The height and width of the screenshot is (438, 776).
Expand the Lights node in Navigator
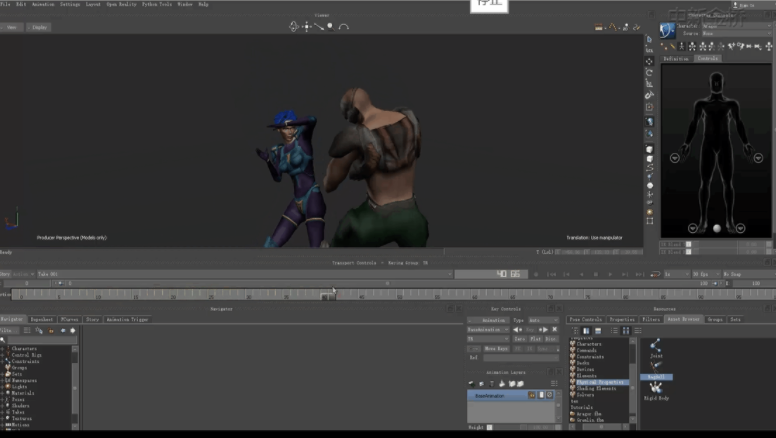coord(2,387)
